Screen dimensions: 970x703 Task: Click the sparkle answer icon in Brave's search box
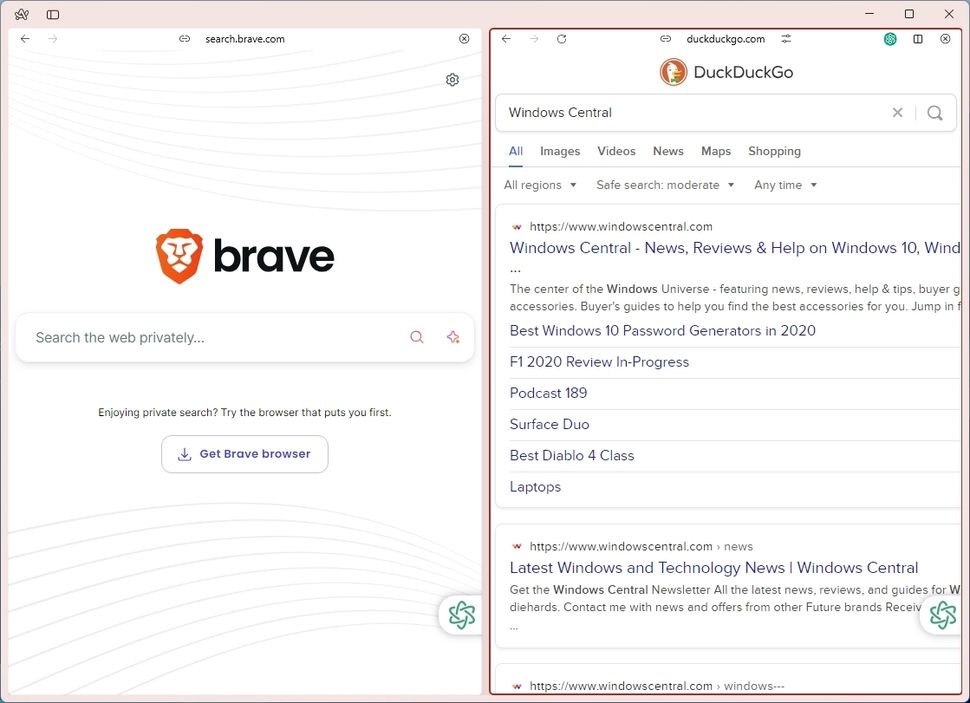[452, 337]
